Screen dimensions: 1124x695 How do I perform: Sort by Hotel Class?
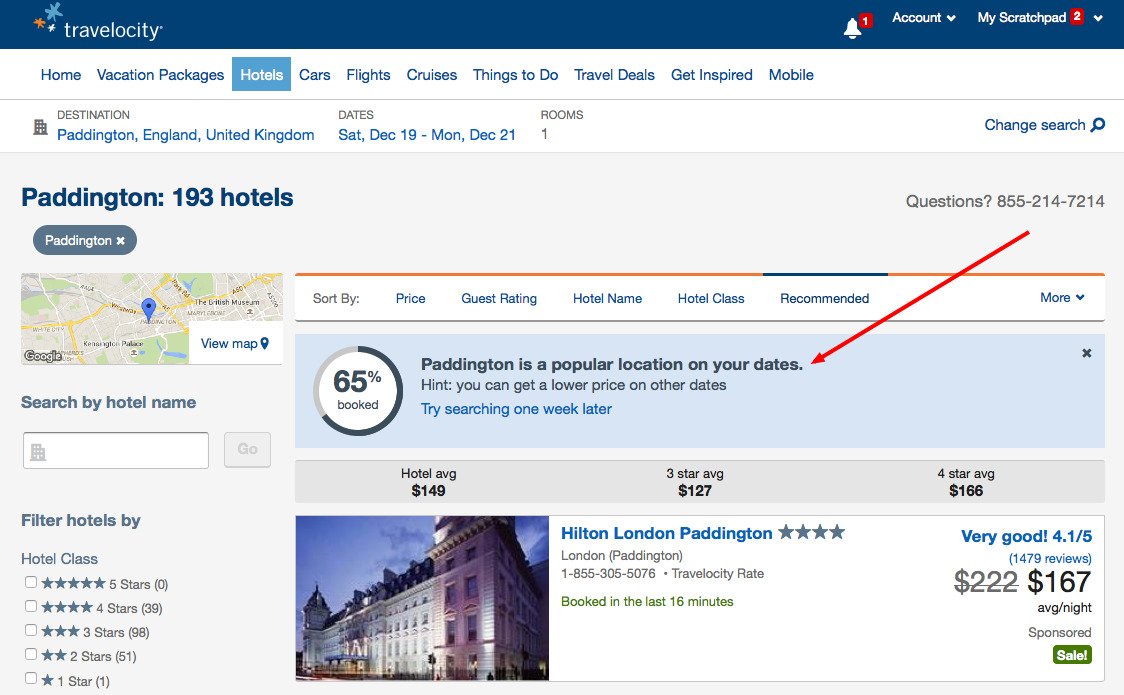click(x=711, y=298)
